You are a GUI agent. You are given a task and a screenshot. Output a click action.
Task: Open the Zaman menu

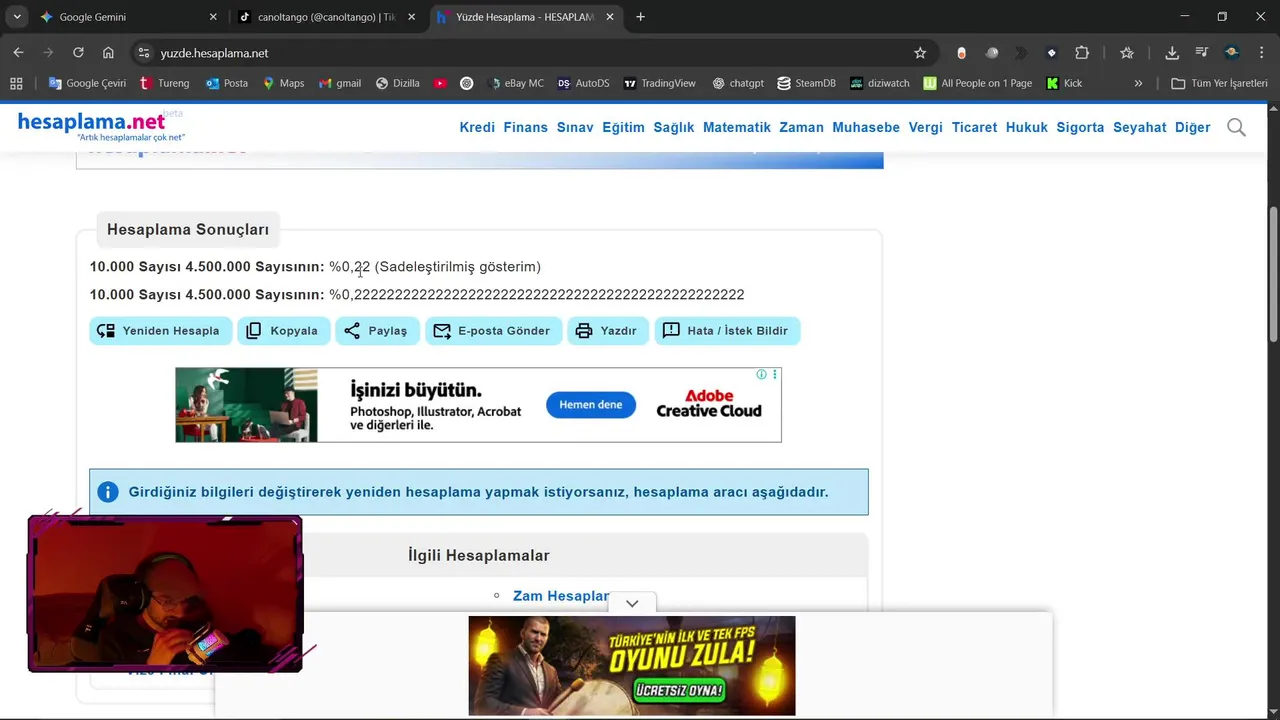pos(801,127)
